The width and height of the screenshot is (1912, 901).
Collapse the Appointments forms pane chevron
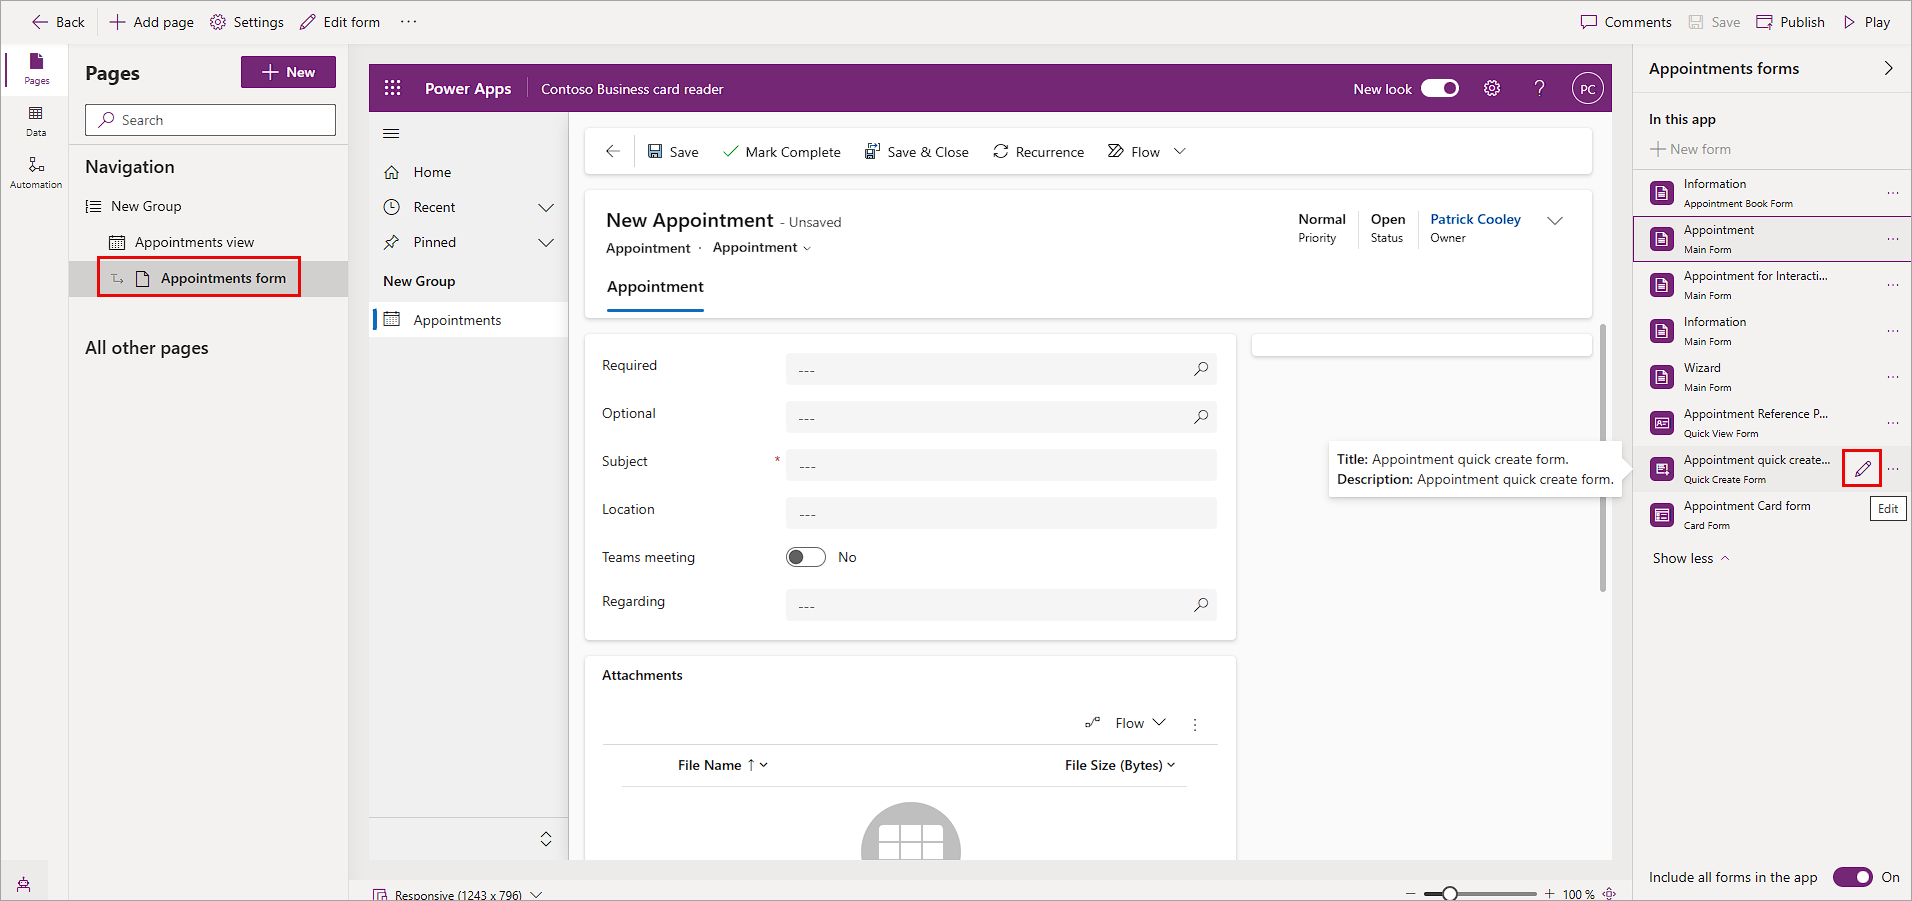coord(1888,68)
